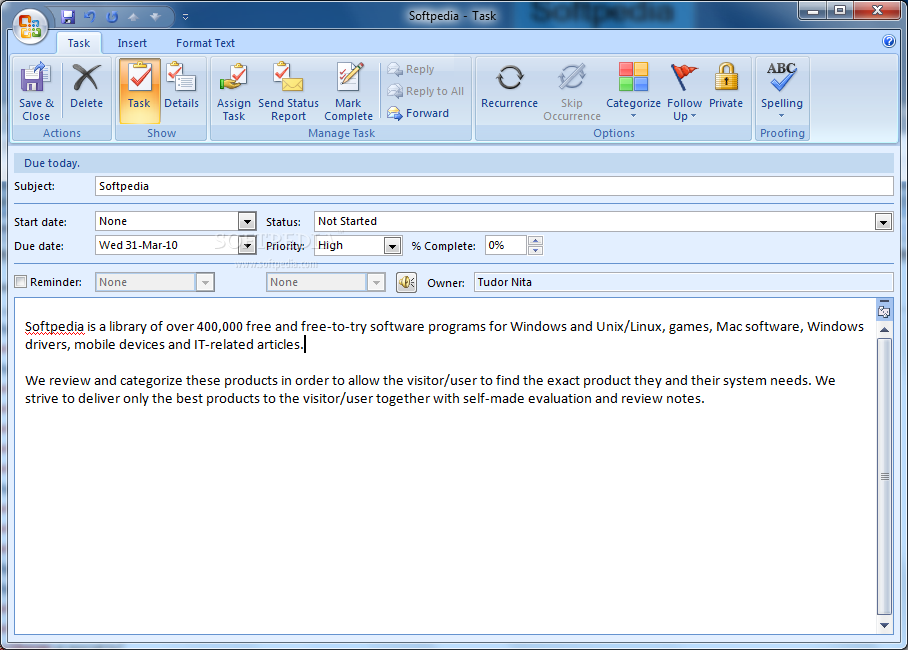Open Reminder date dropdown
The width and height of the screenshot is (908, 650).
click(205, 282)
